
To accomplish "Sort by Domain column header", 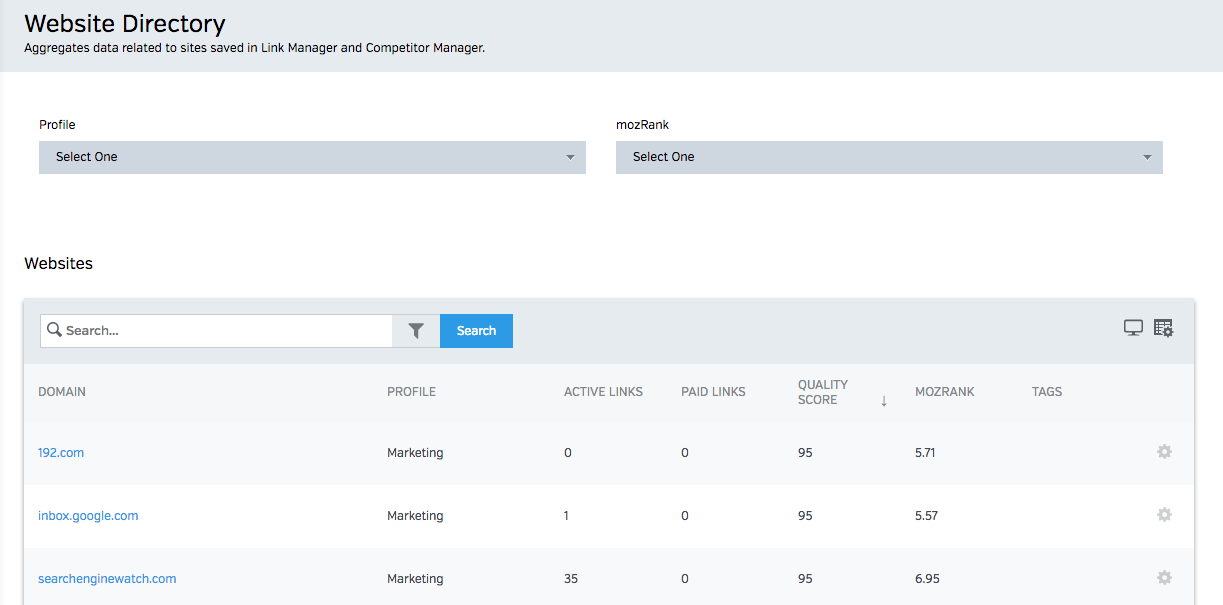I will pyautogui.click(x=62, y=392).
